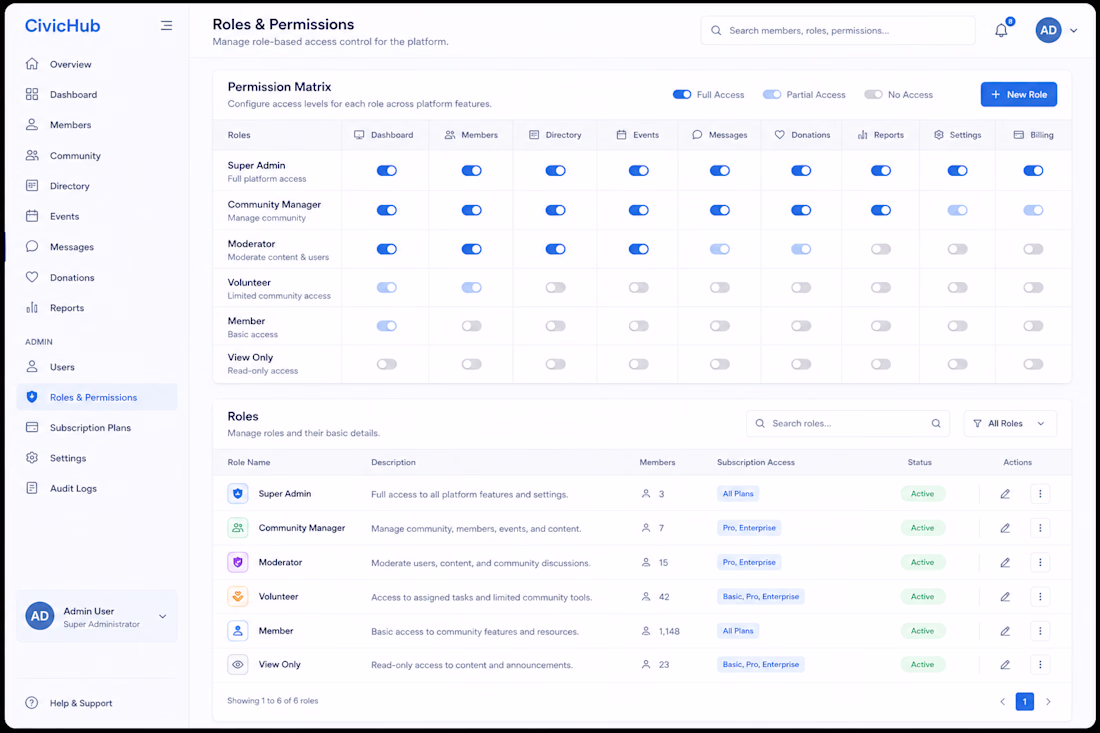
Task: Open Subscription Plans page
Action: coord(97,428)
